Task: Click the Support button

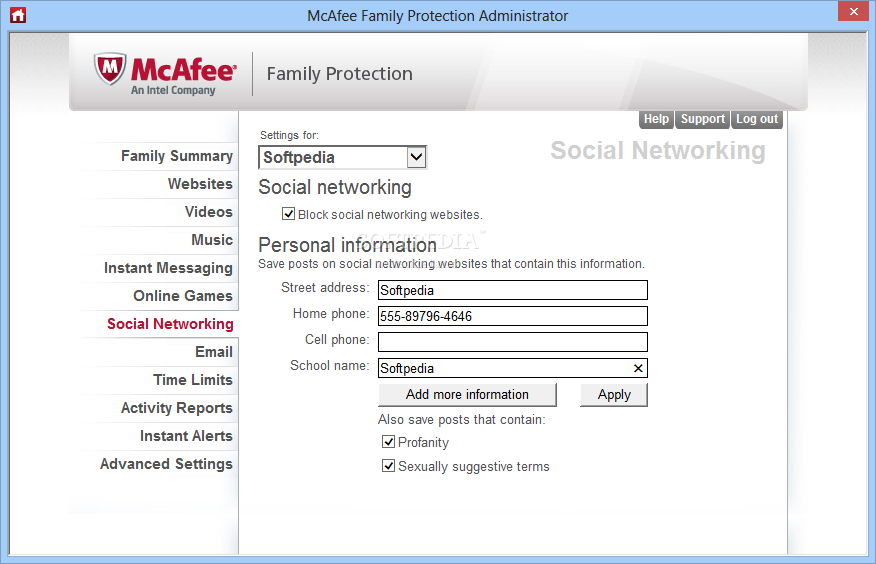Action: point(702,119)
